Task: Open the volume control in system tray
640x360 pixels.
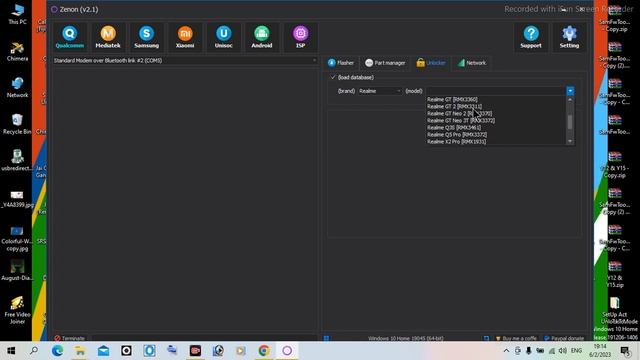Action: 562,351
